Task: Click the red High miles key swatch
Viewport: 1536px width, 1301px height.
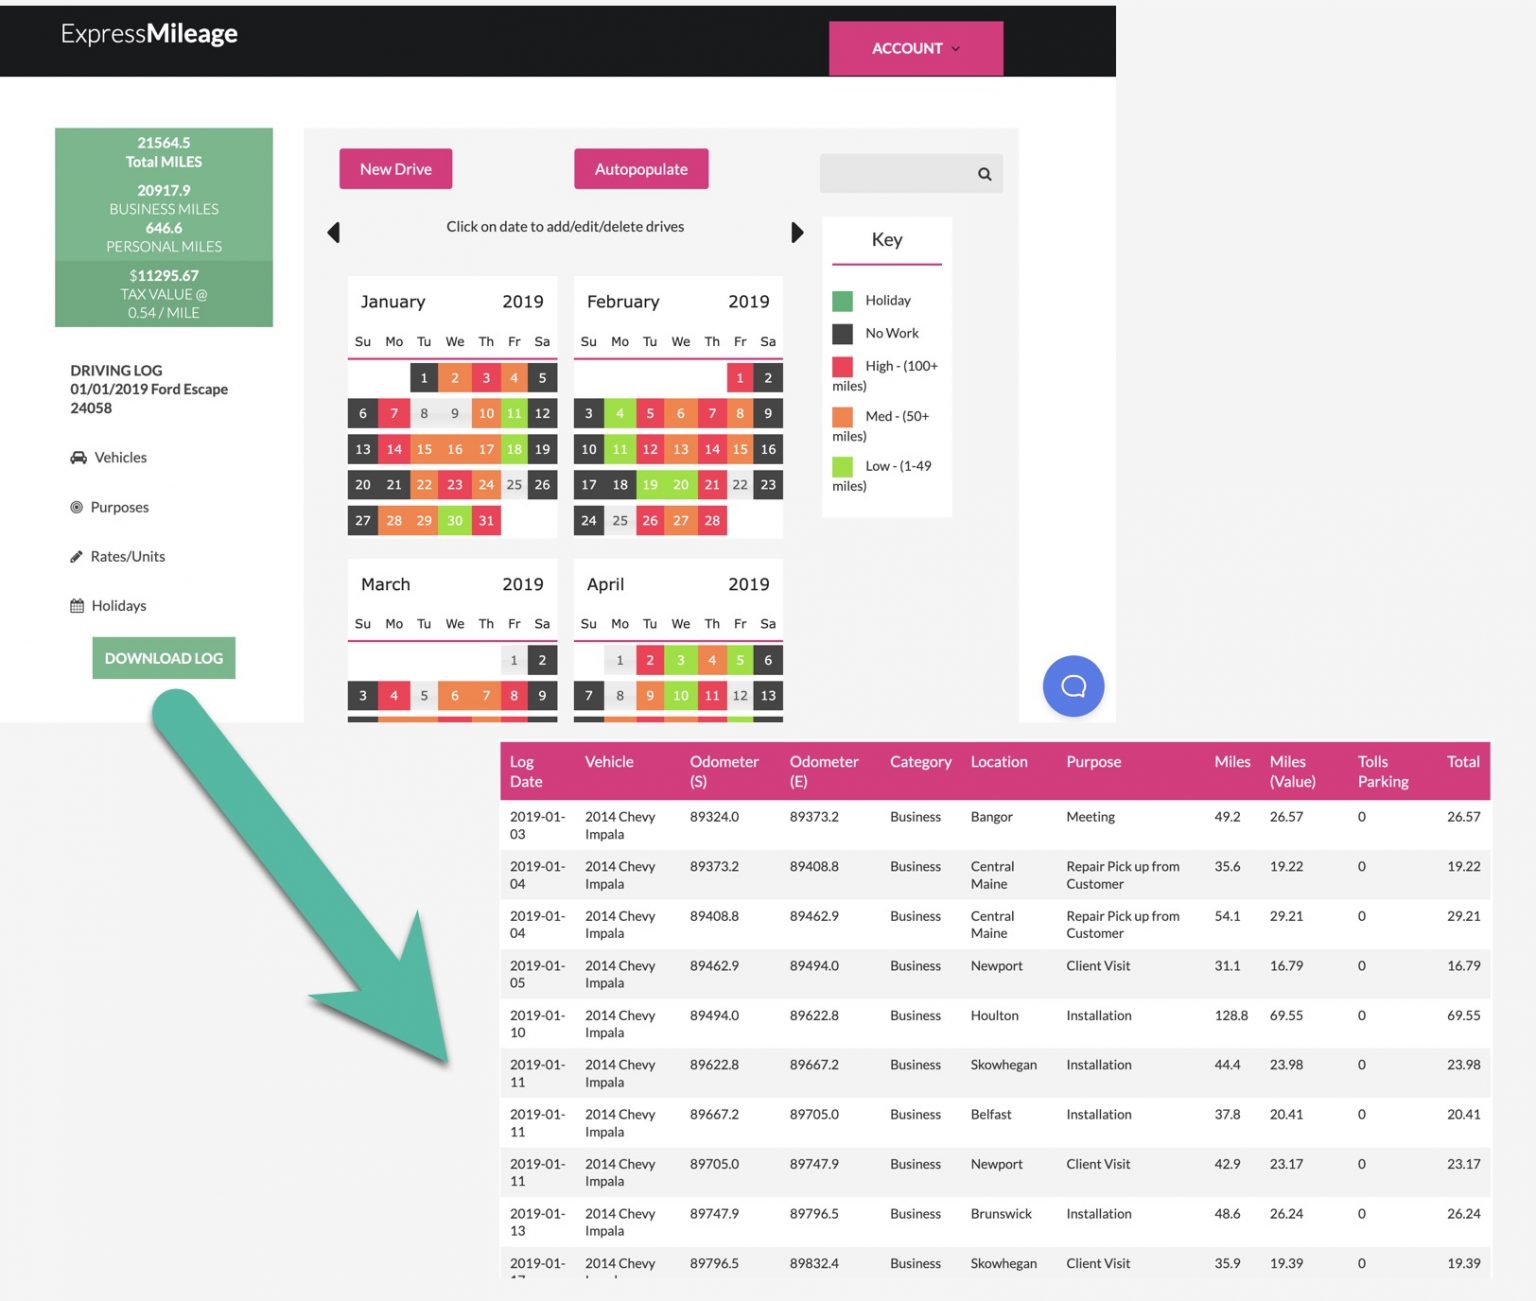Action: [x=843, y=366]
